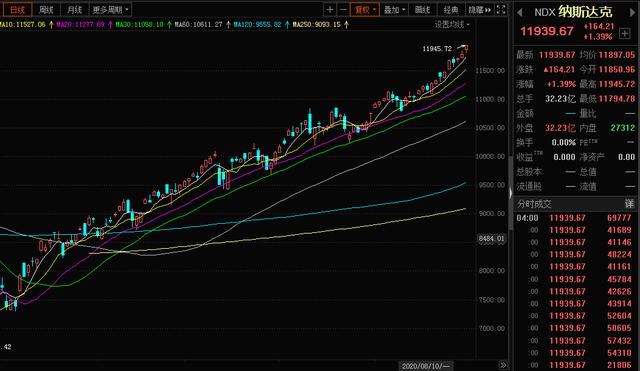The width and height of the screenshot is (640, 371).
Task: Open the 设置均线 settings dropdown
Action: pos(452,24)
